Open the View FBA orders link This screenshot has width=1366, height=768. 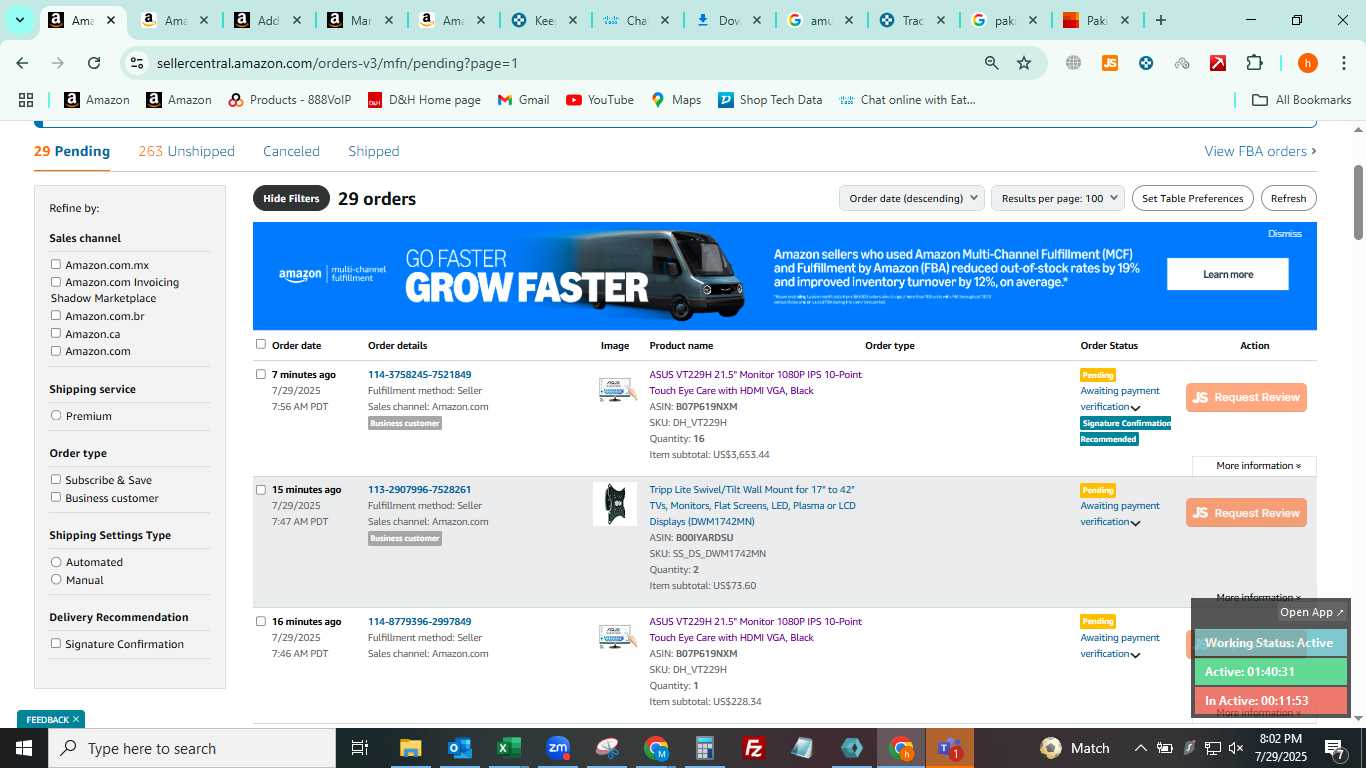[1260, 151]
